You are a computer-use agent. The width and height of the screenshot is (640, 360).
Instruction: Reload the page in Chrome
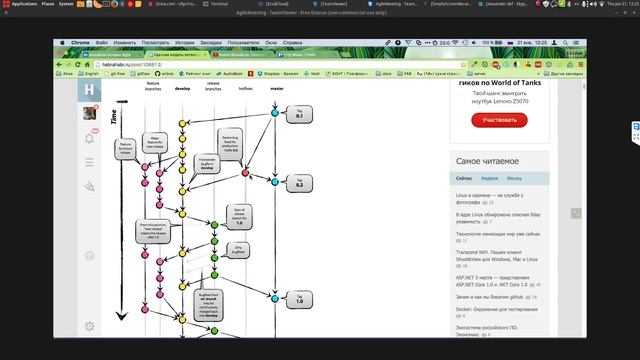78,64
